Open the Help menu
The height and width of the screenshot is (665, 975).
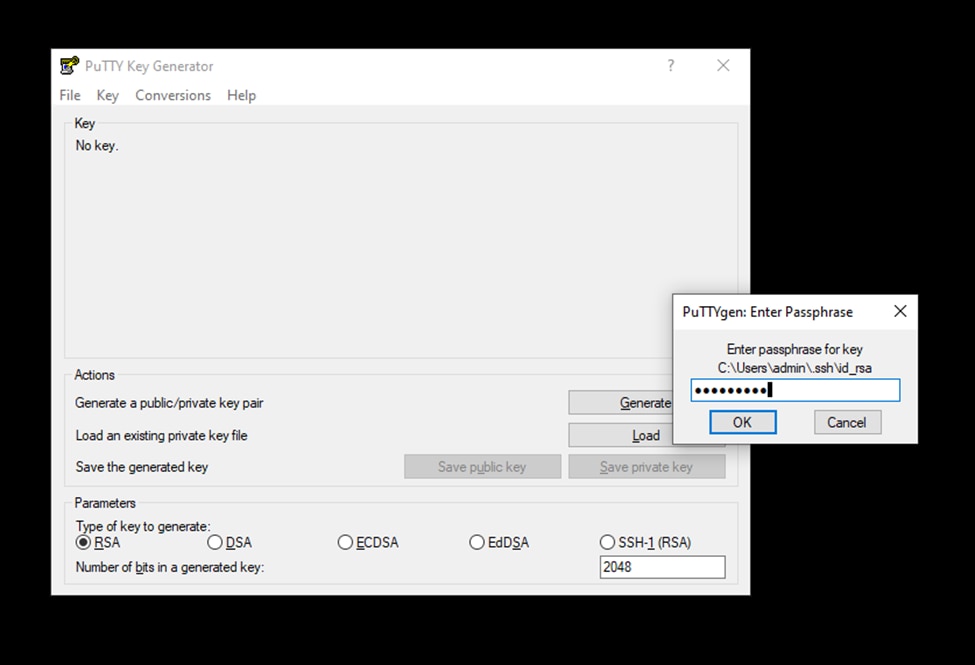click(241, 95)
